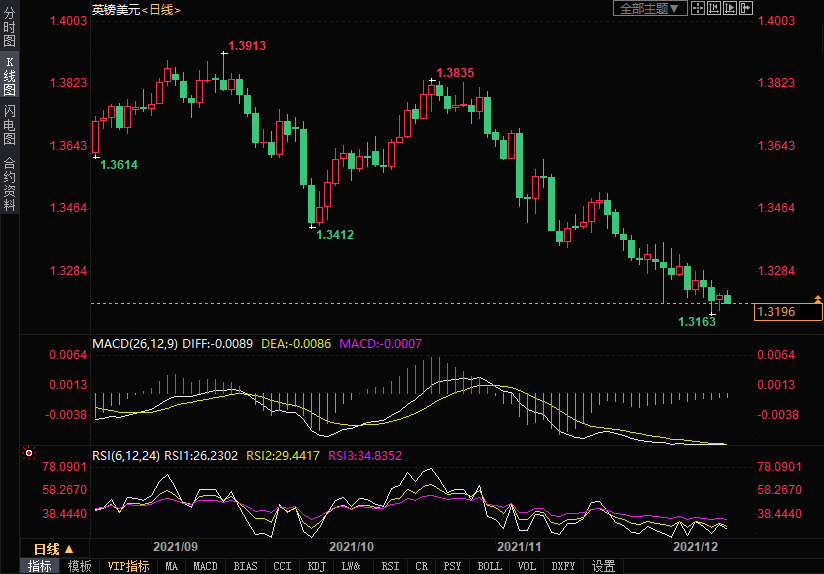Toggle the BOLL indicator in bottom bar
824x574 pixels.
coord(489,566)
